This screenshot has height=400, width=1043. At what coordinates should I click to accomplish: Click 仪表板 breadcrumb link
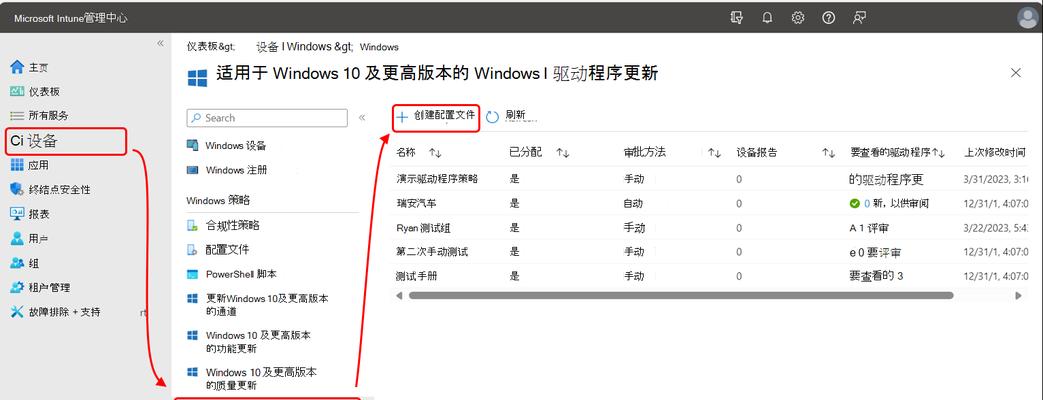pos(211,47)
